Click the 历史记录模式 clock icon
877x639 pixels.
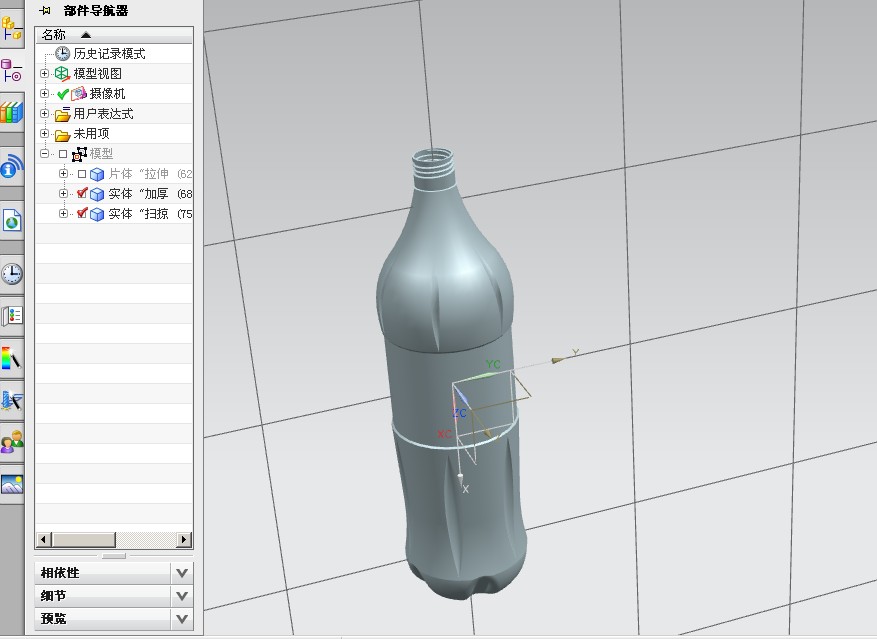tap(62, 54)
